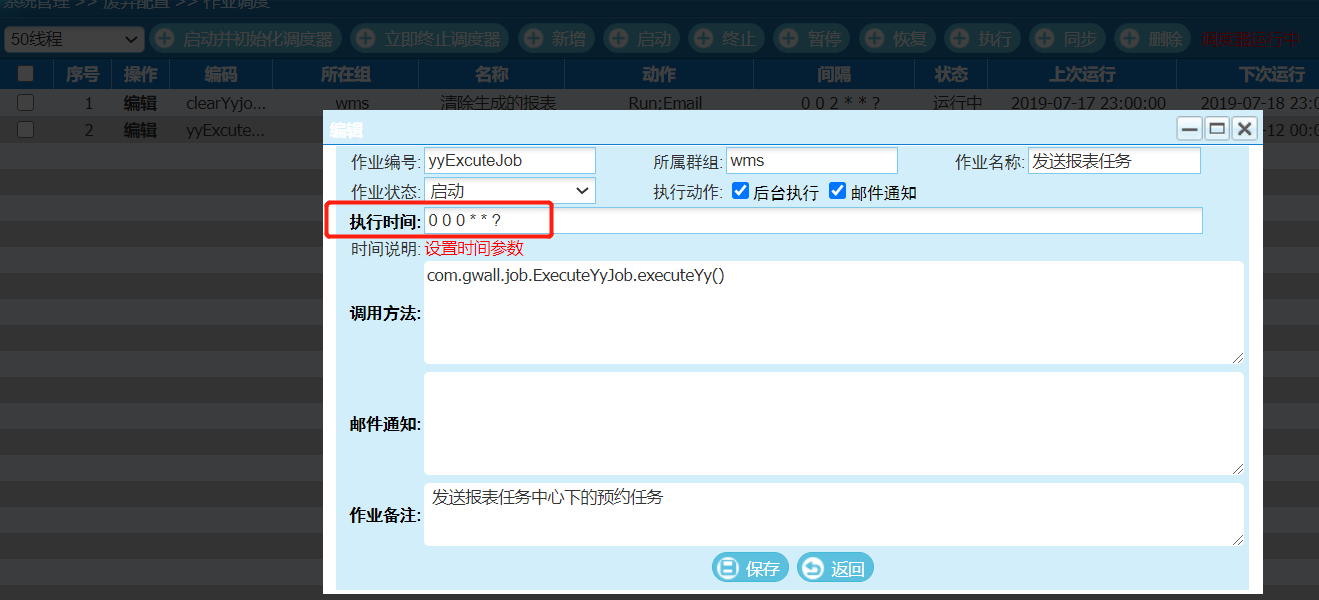
Task: Click the 启动 (start) toolbar button
Action: pos(642,39)
